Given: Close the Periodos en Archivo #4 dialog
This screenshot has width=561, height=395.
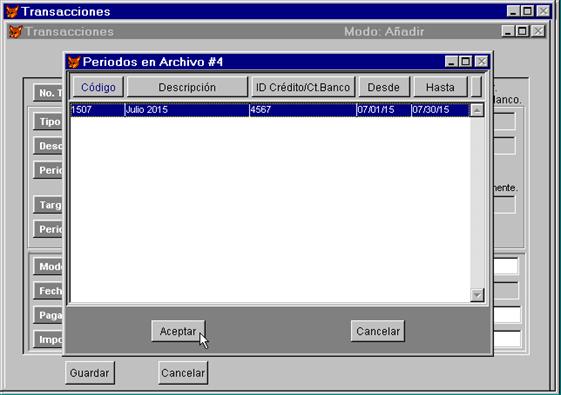Looking at the screenshot, I should point(482,62).
